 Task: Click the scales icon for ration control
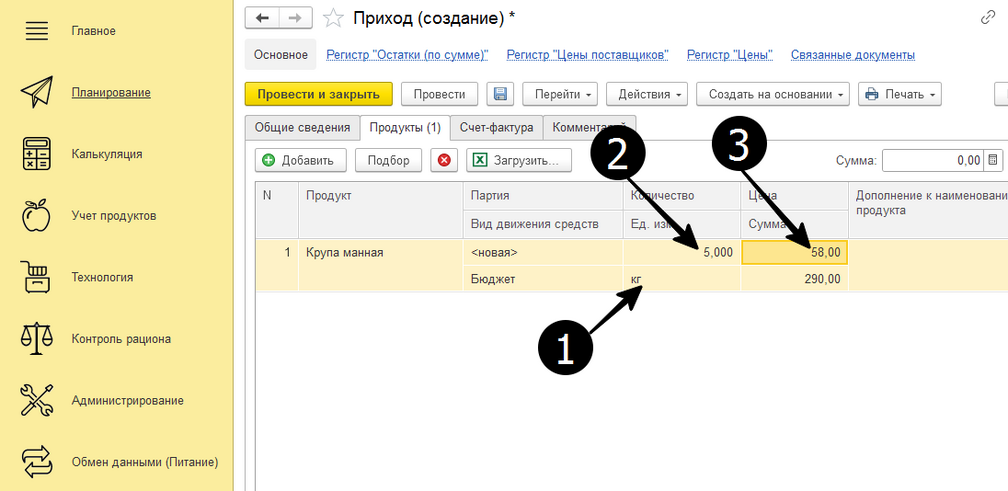(x=36, y=339)
